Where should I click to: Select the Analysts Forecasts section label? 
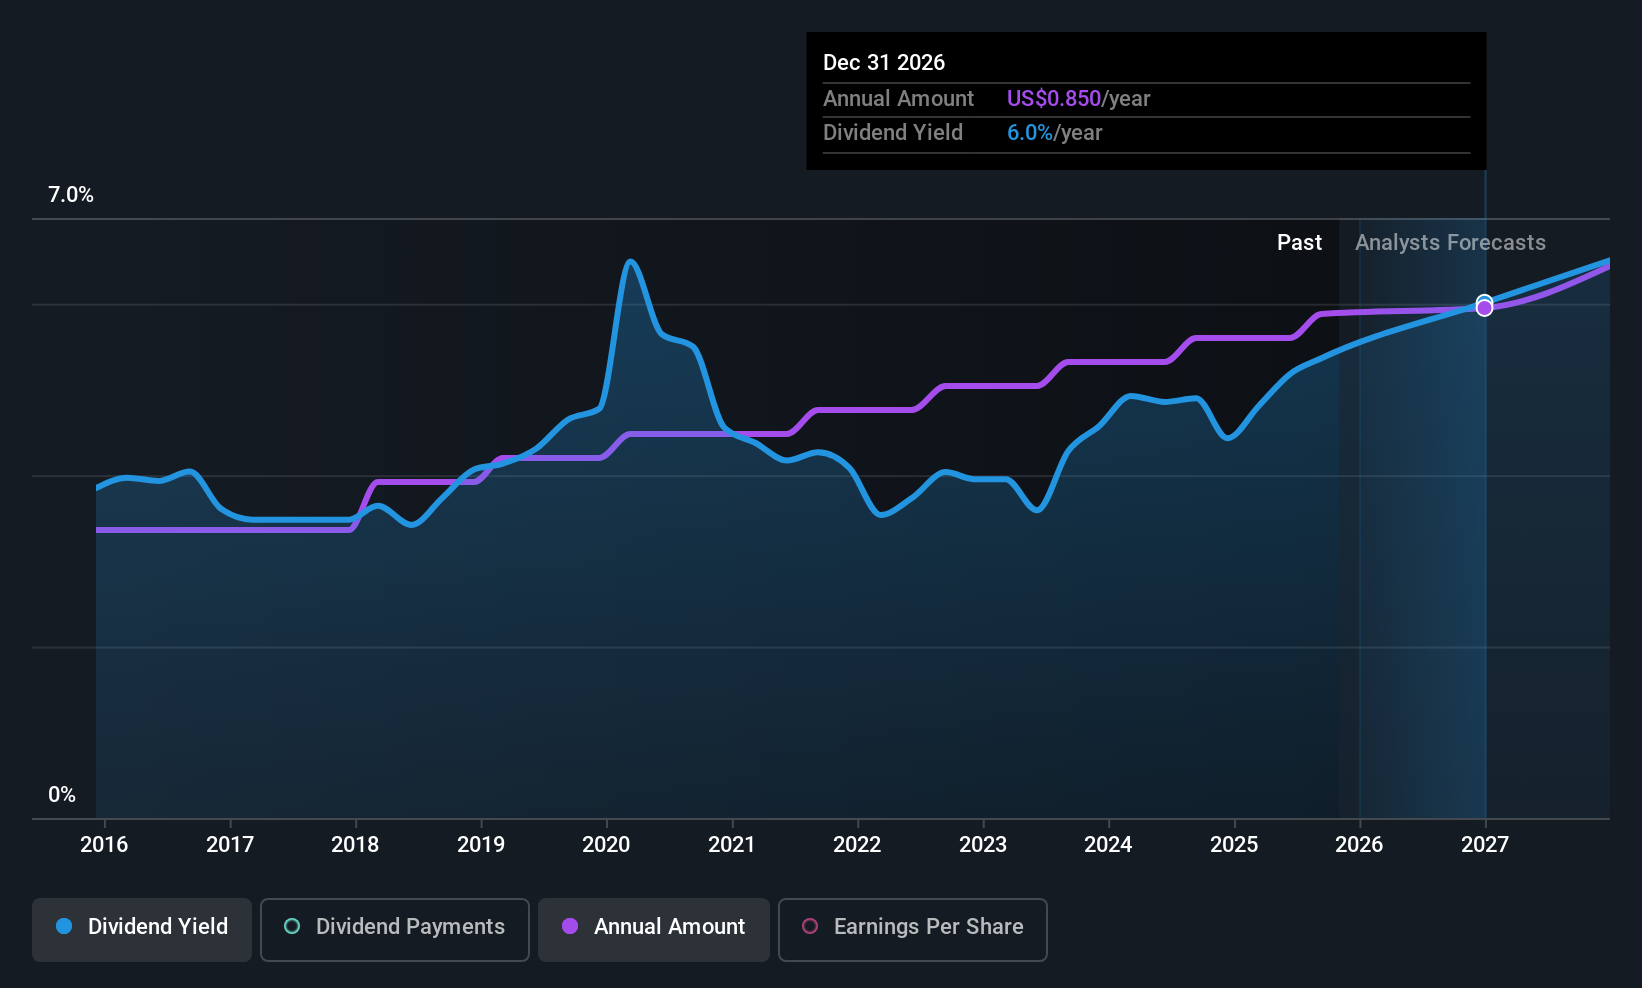point(1450,242)
